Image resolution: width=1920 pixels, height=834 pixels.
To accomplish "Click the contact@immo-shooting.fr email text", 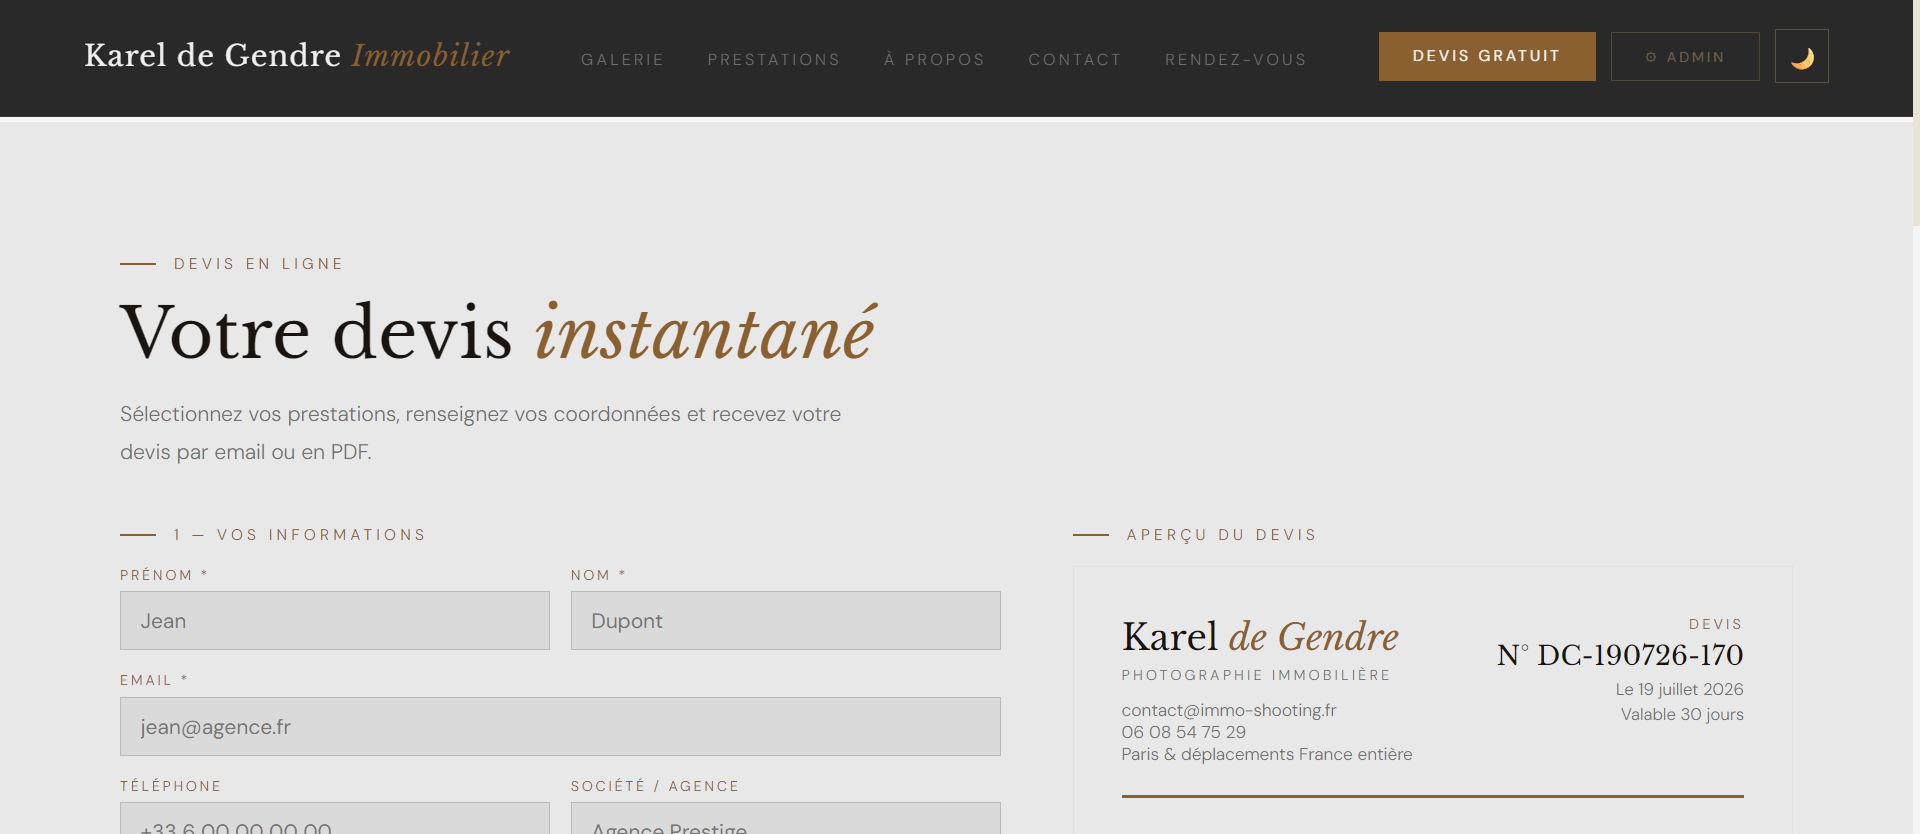I will click(x=1228, y=710).
